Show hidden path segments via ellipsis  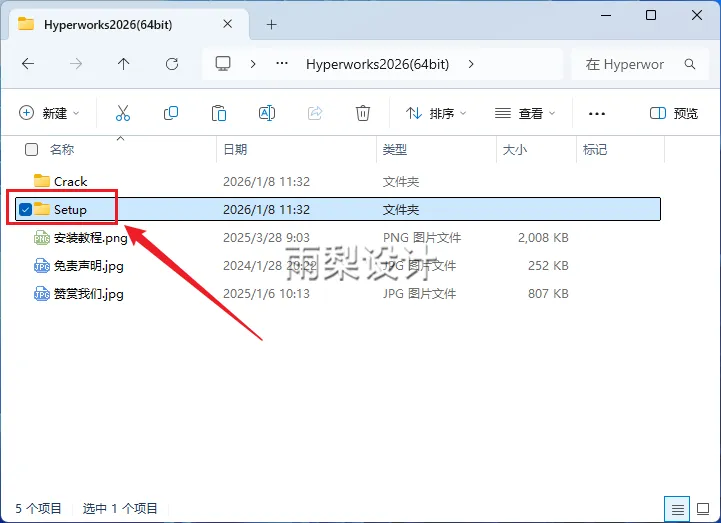coord(282,63)
